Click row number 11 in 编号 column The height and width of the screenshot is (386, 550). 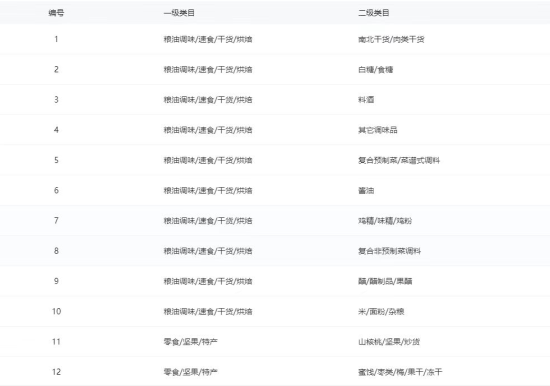[x=56, y=341]
